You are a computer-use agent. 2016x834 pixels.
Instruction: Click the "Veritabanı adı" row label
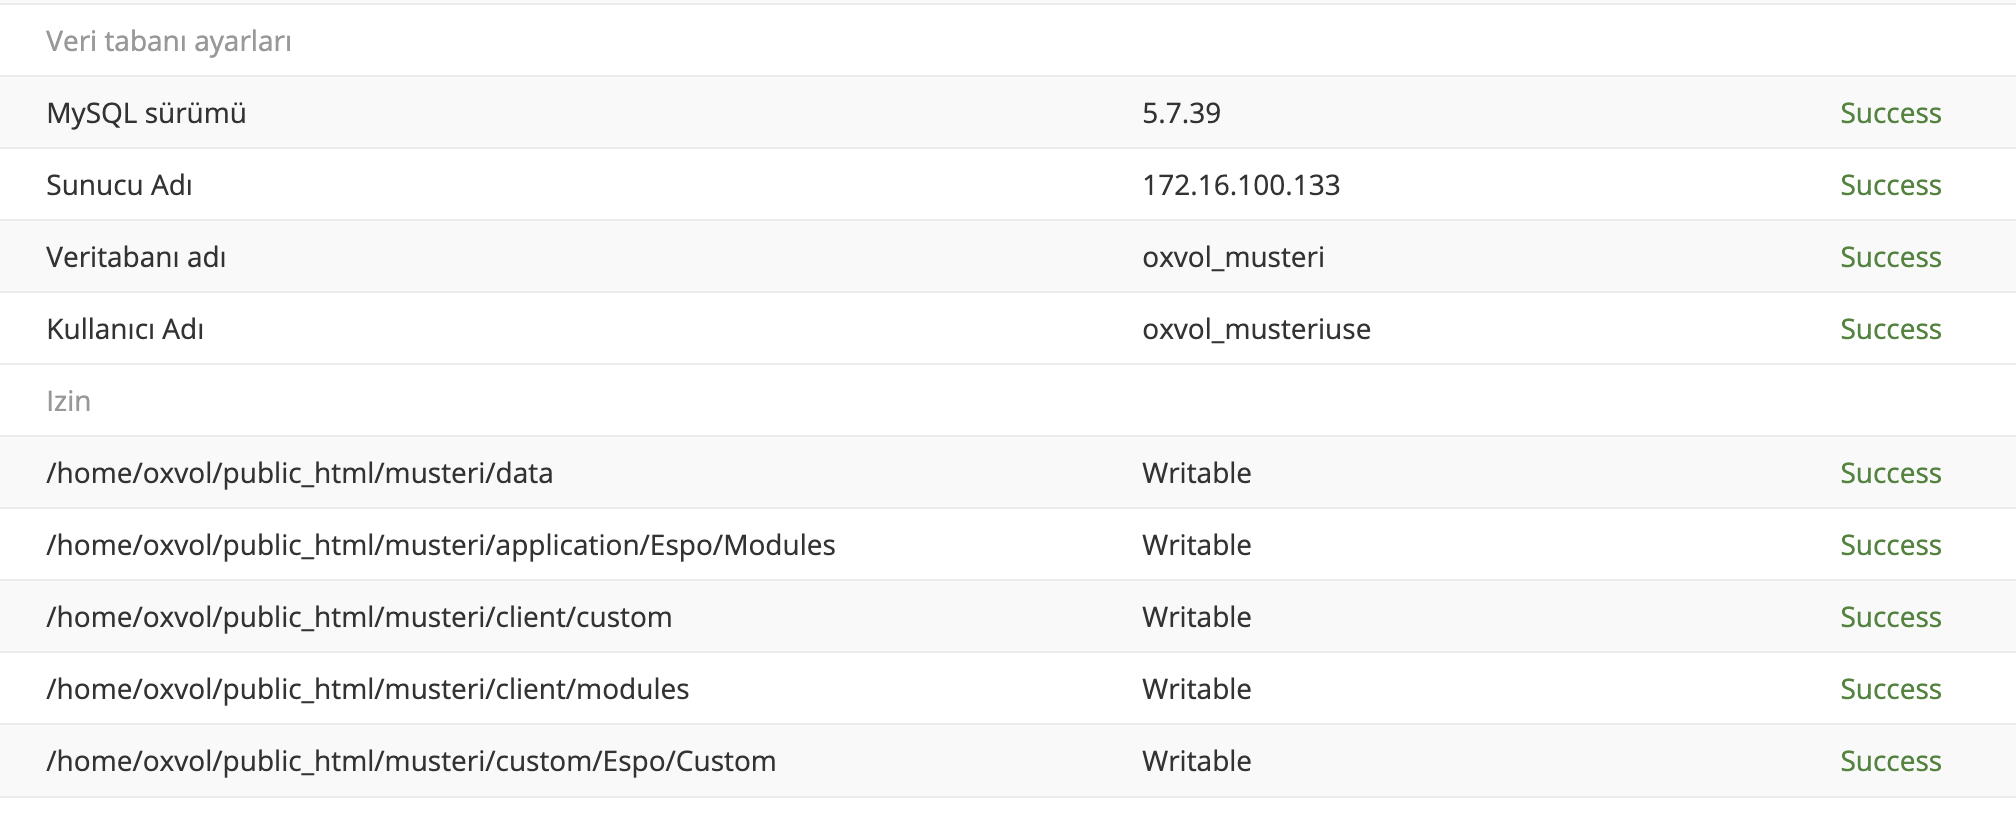pos(136,257)
